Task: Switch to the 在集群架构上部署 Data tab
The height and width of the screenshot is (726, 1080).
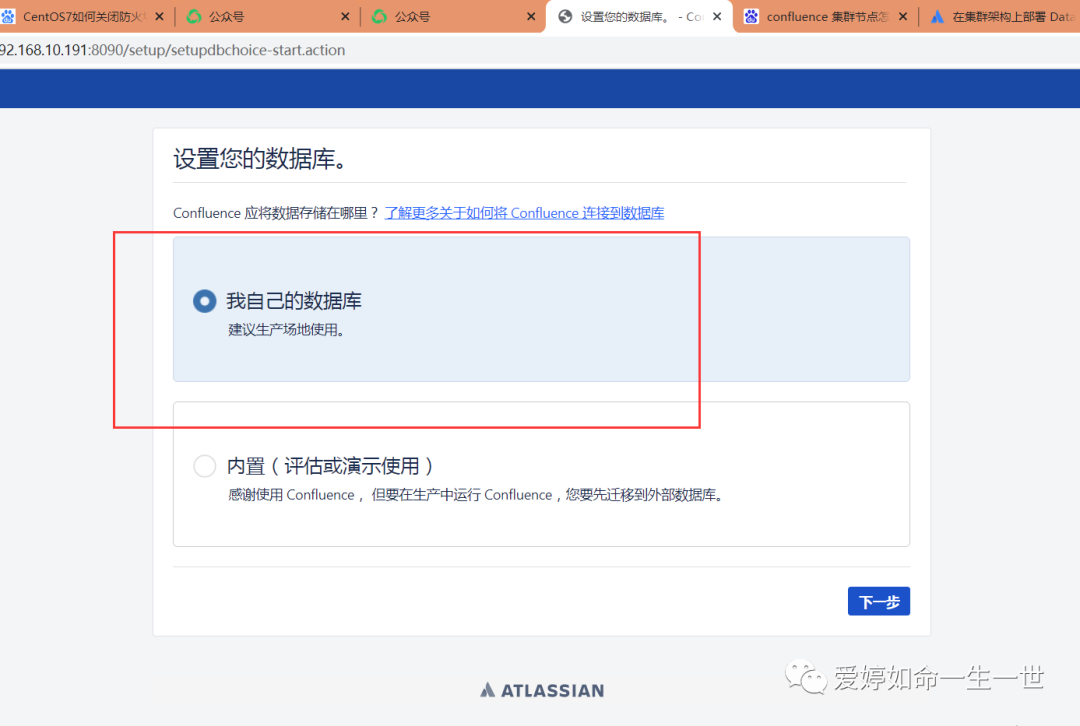Action: [1002, 17]
